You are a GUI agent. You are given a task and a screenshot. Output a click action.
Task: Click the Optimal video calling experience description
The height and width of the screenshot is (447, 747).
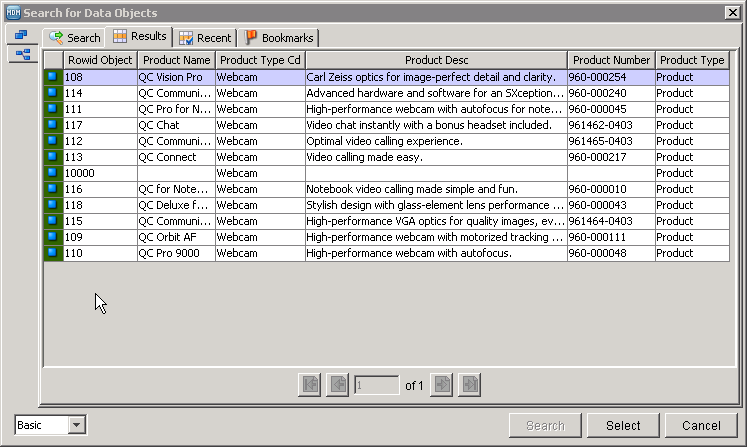point(436,142)
